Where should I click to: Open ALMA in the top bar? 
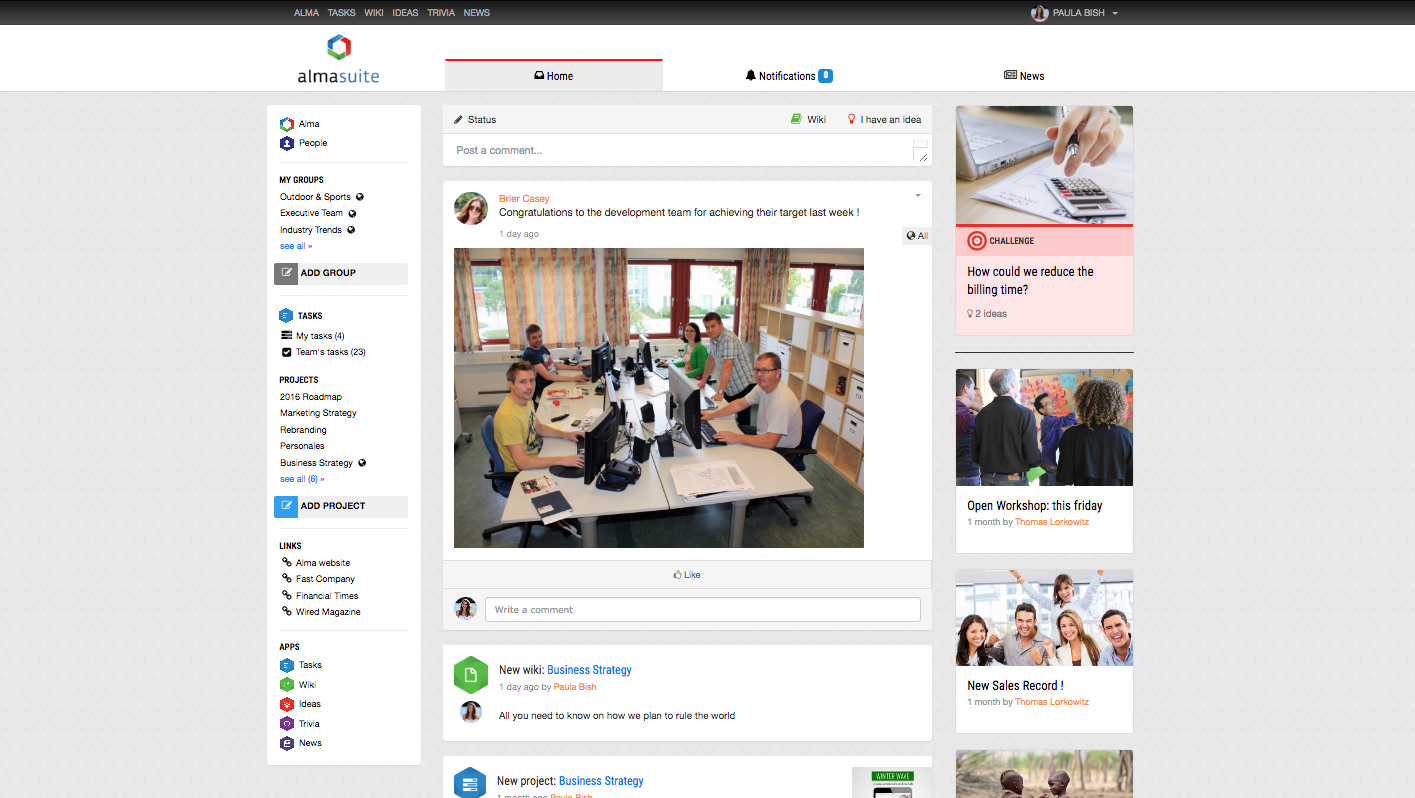(306, 13)
